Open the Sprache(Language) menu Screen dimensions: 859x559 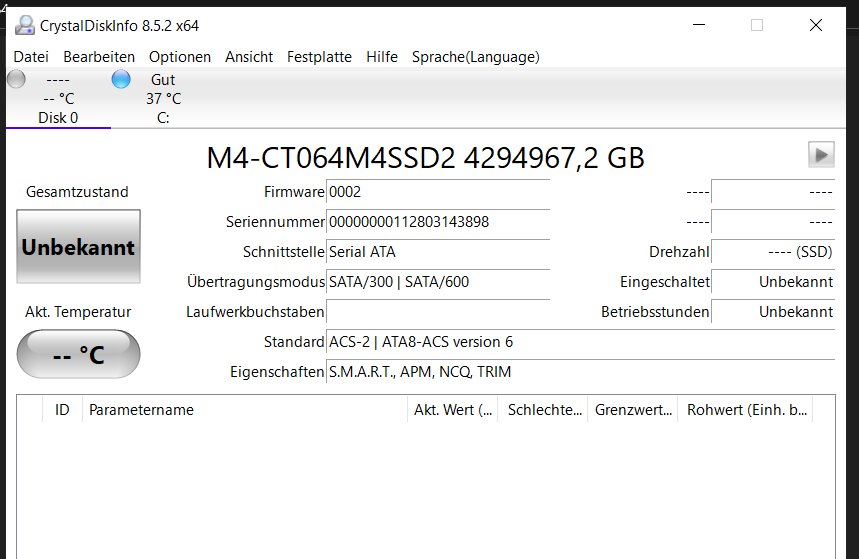coord(476,57)
